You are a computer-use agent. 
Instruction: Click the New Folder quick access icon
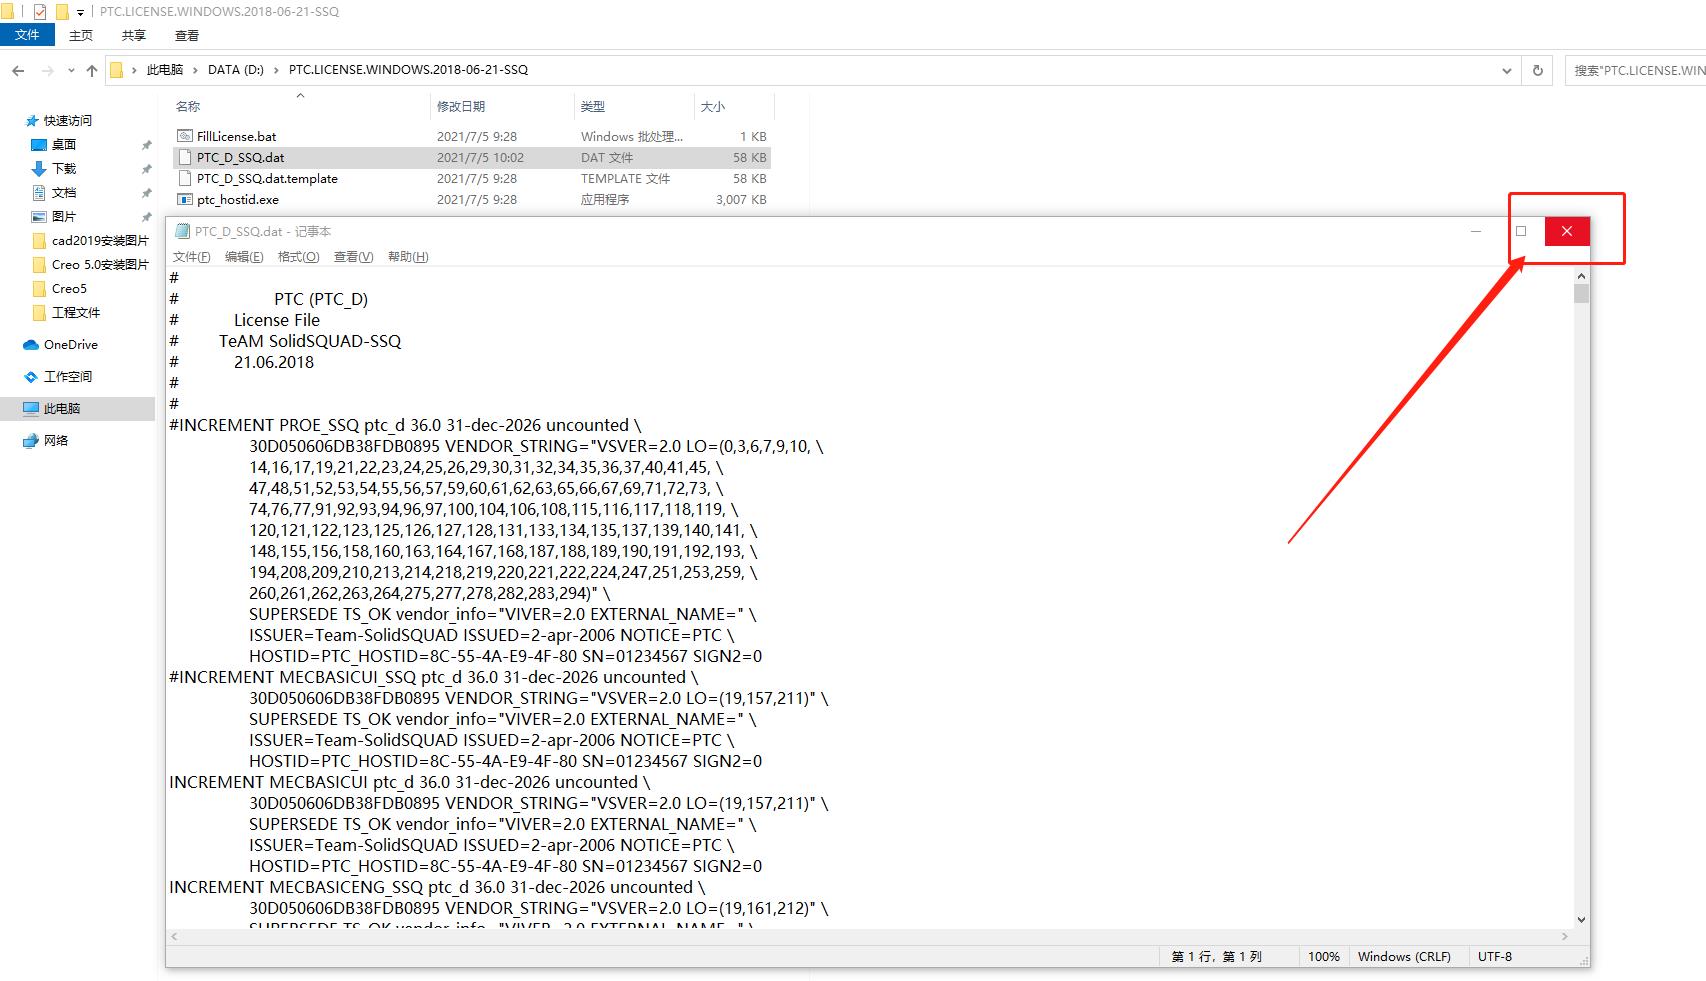(61, 12)
